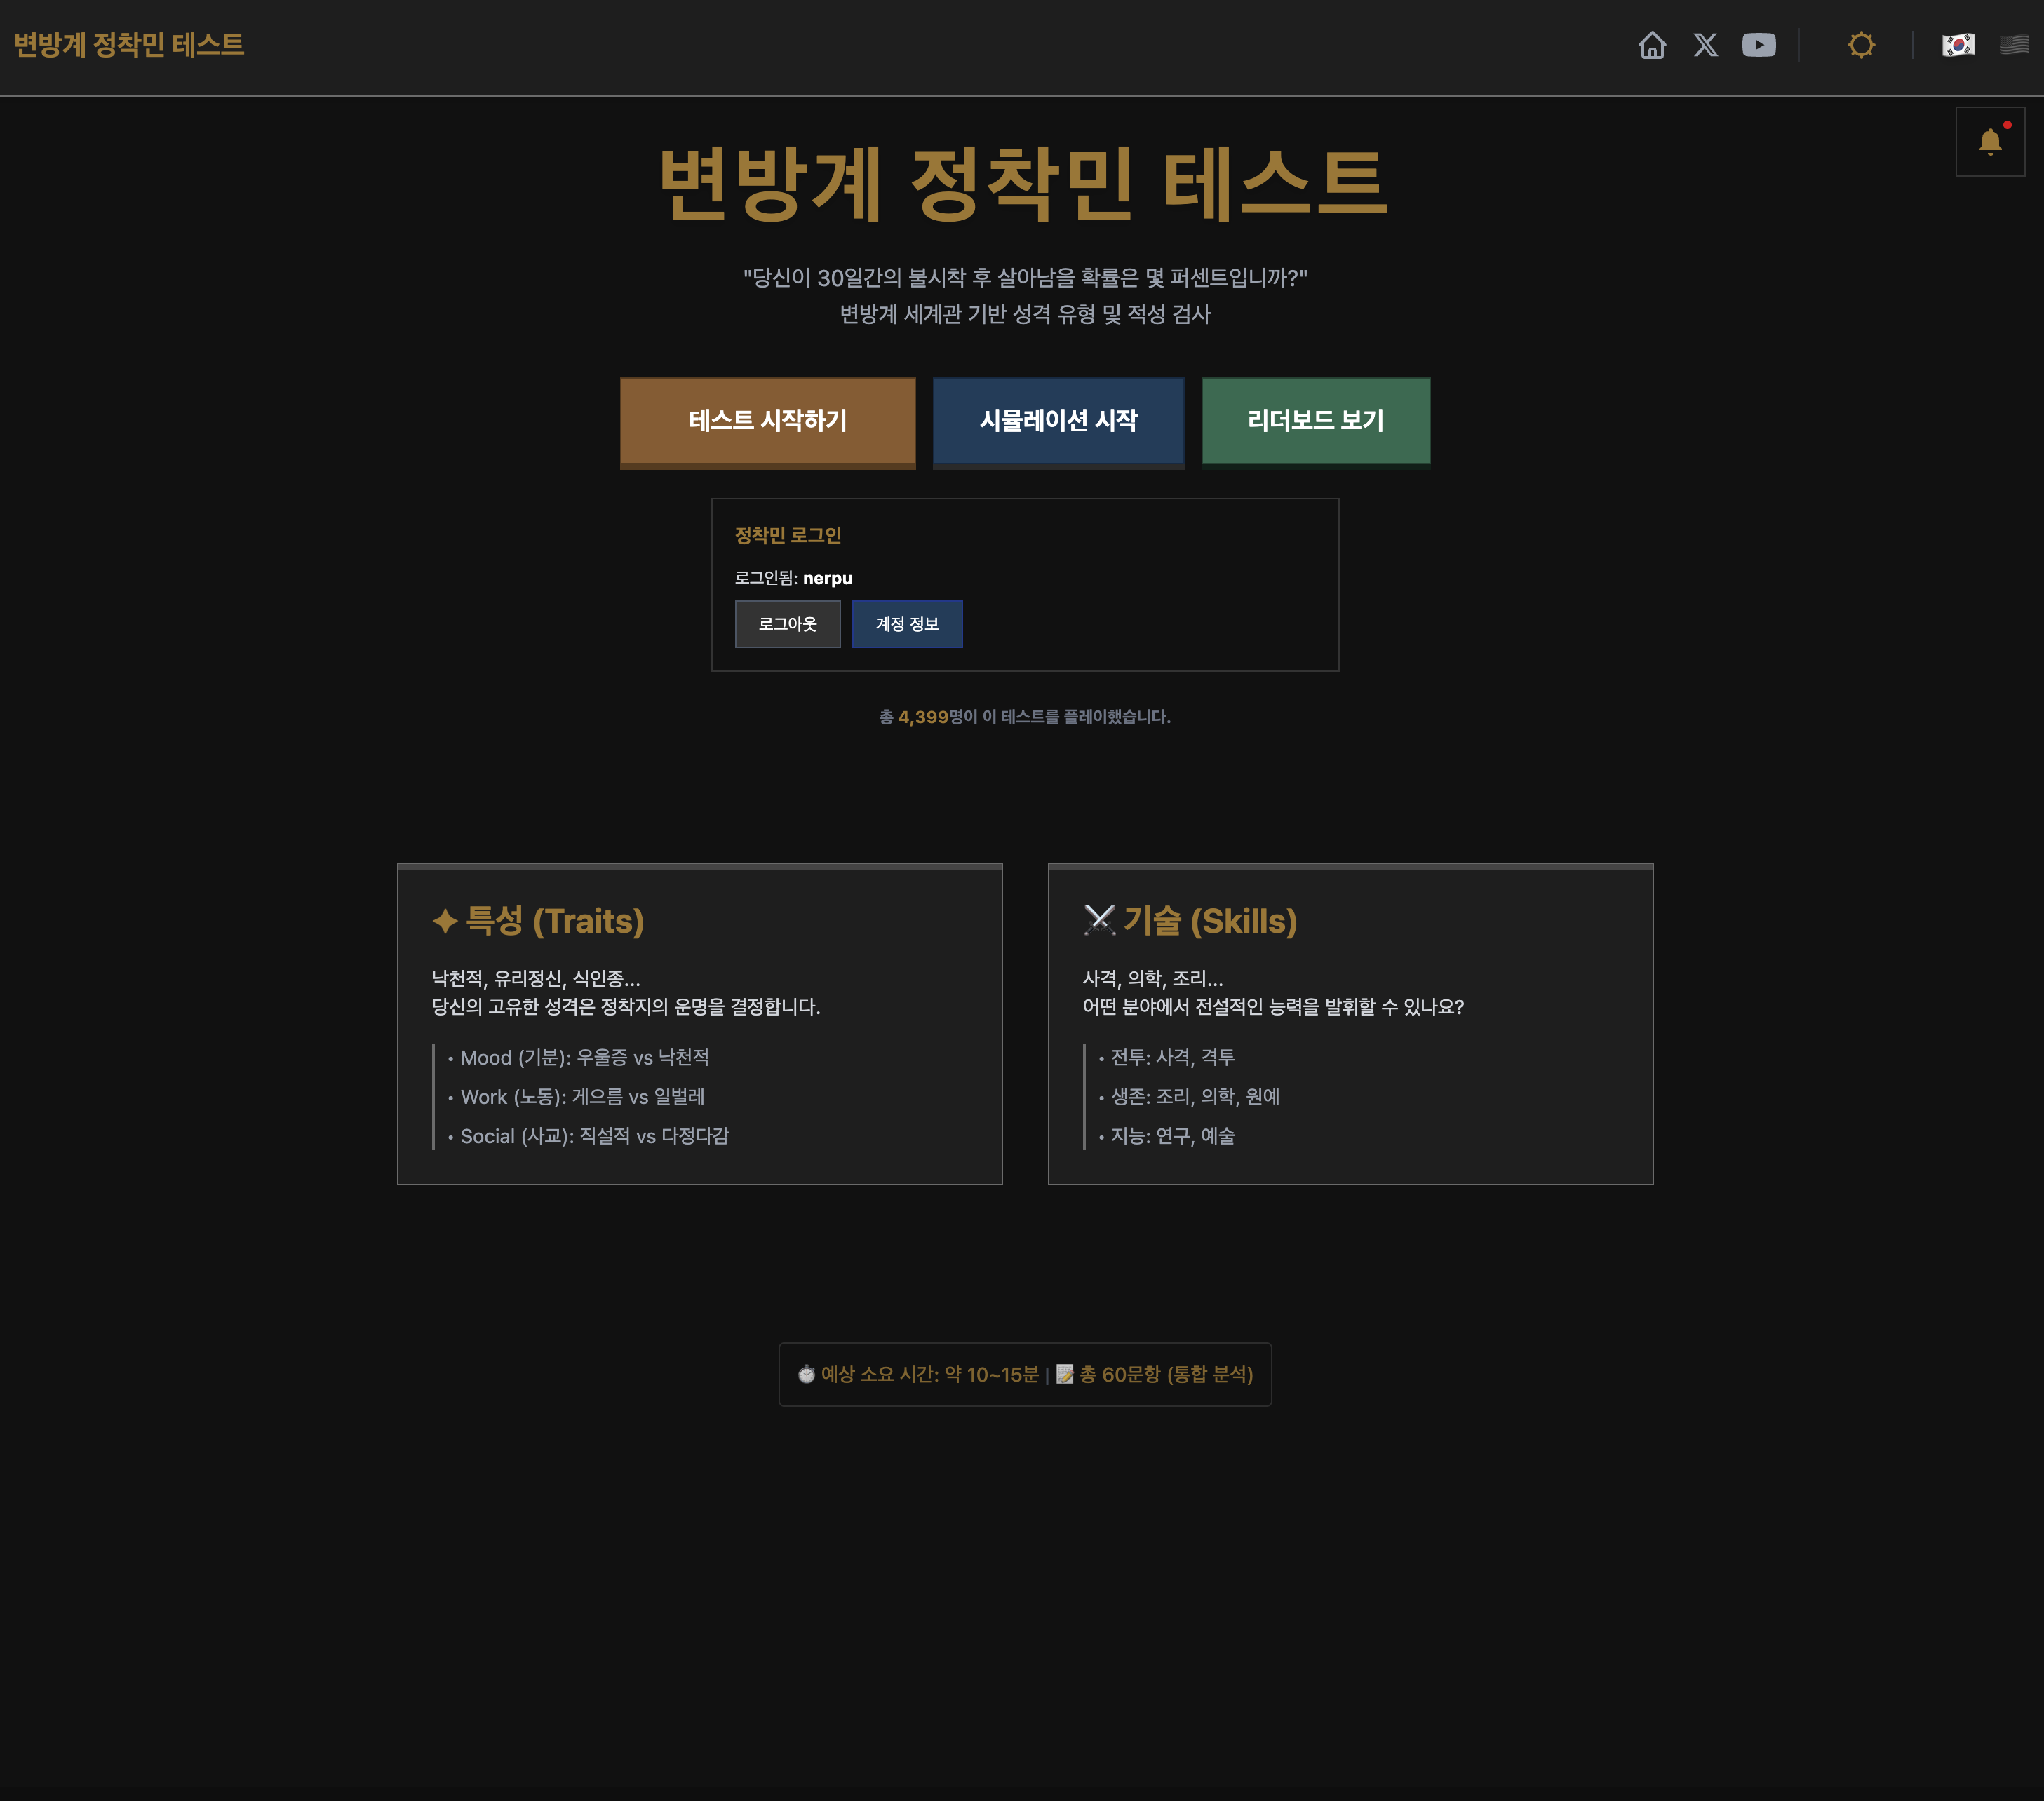
Task: Click the 변방계 정착민 테스트 header logo link
Action: point(129,45)
